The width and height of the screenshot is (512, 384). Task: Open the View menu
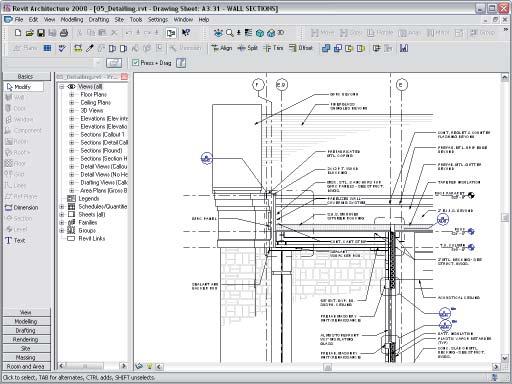tap(49, 20)
